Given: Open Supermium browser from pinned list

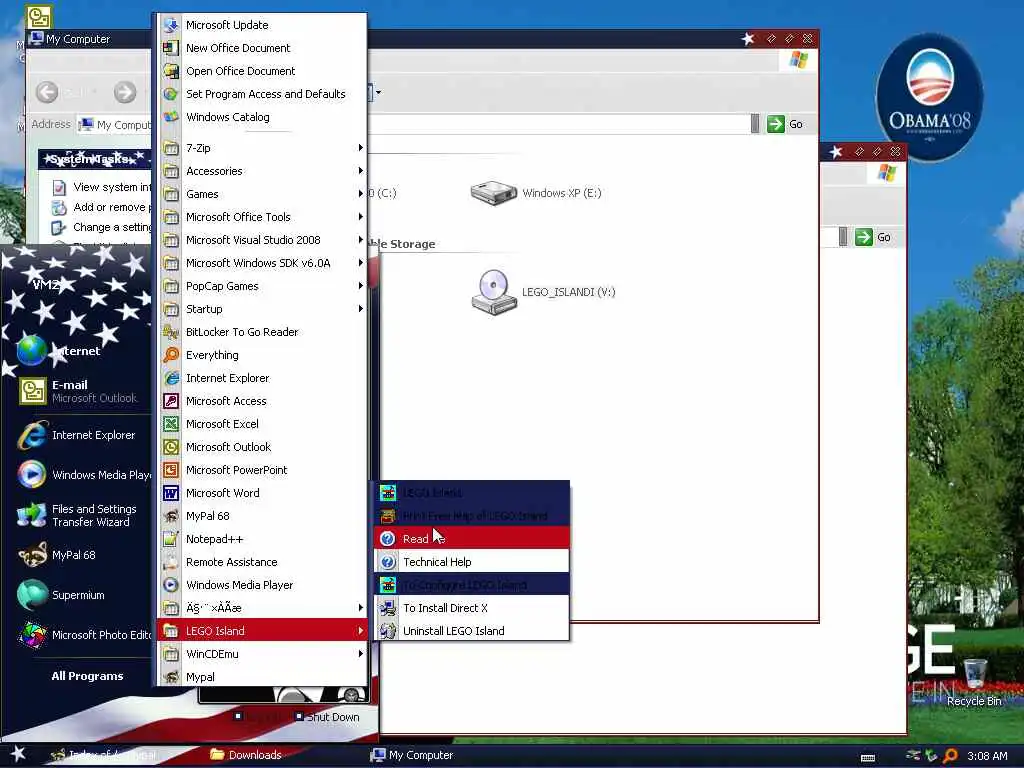Looking at the screenshot, I should coord(78,595).
